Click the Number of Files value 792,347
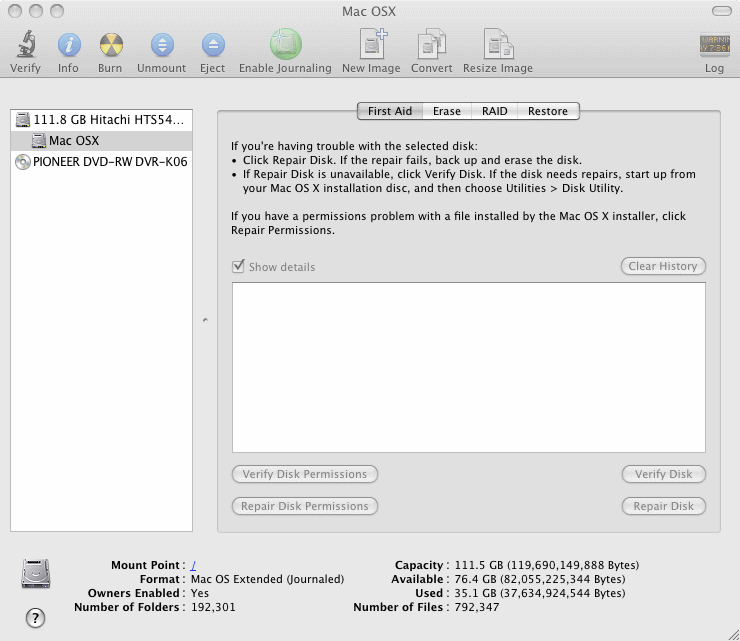The image size is (740, 641). click(x=477, y=607)
